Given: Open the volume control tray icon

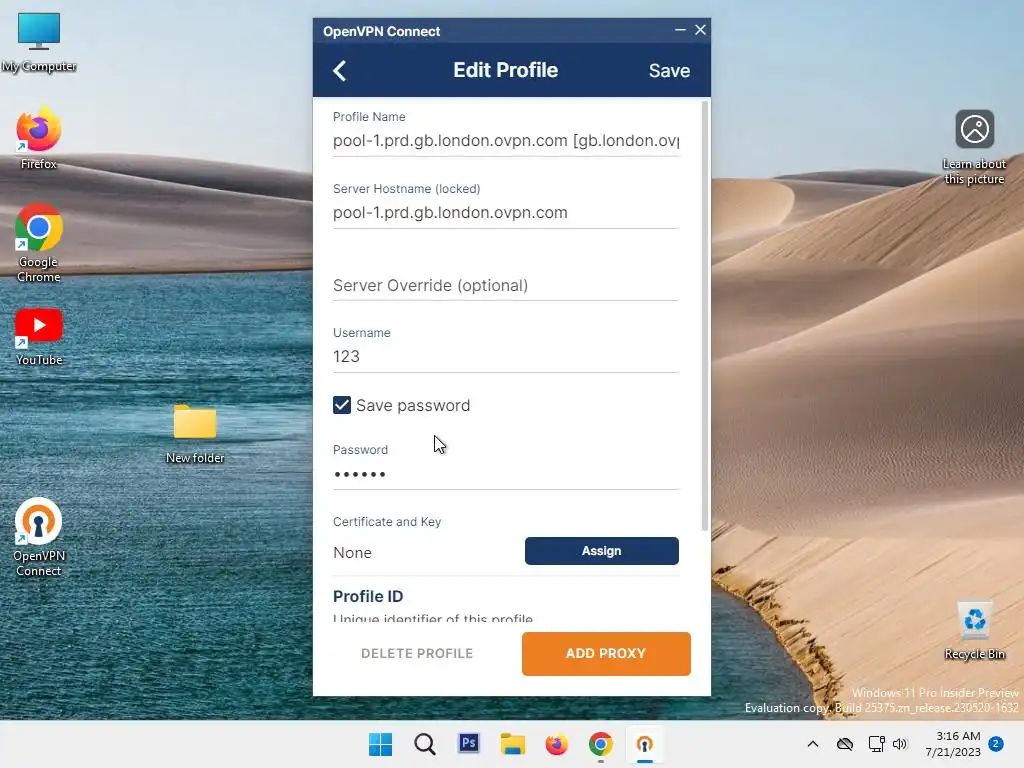Looking at the screenshot, I should [900, 744].
